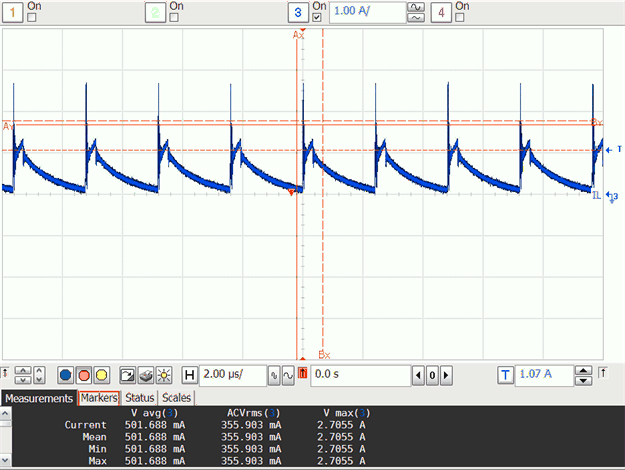The width and height of the screenshot is (625, 470).
Task: Click Ax marker label on graticule
Action: coord(298,35)
